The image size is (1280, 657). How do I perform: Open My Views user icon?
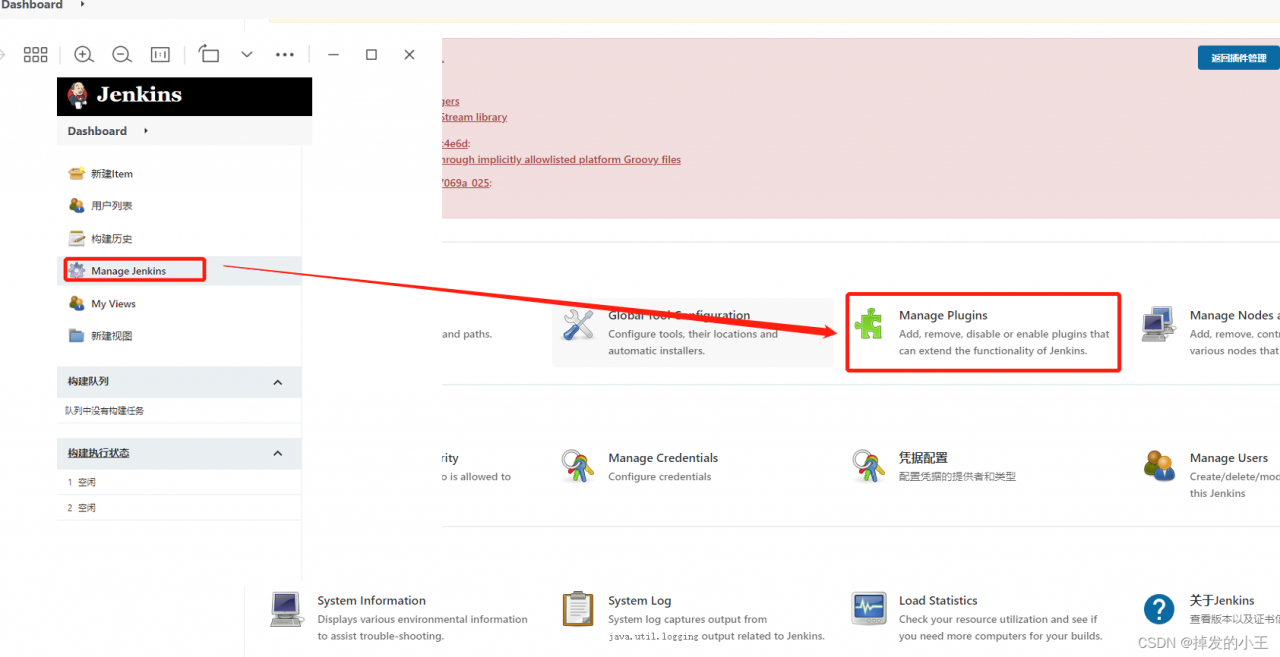pyautogui.click(x=76, y=303)
